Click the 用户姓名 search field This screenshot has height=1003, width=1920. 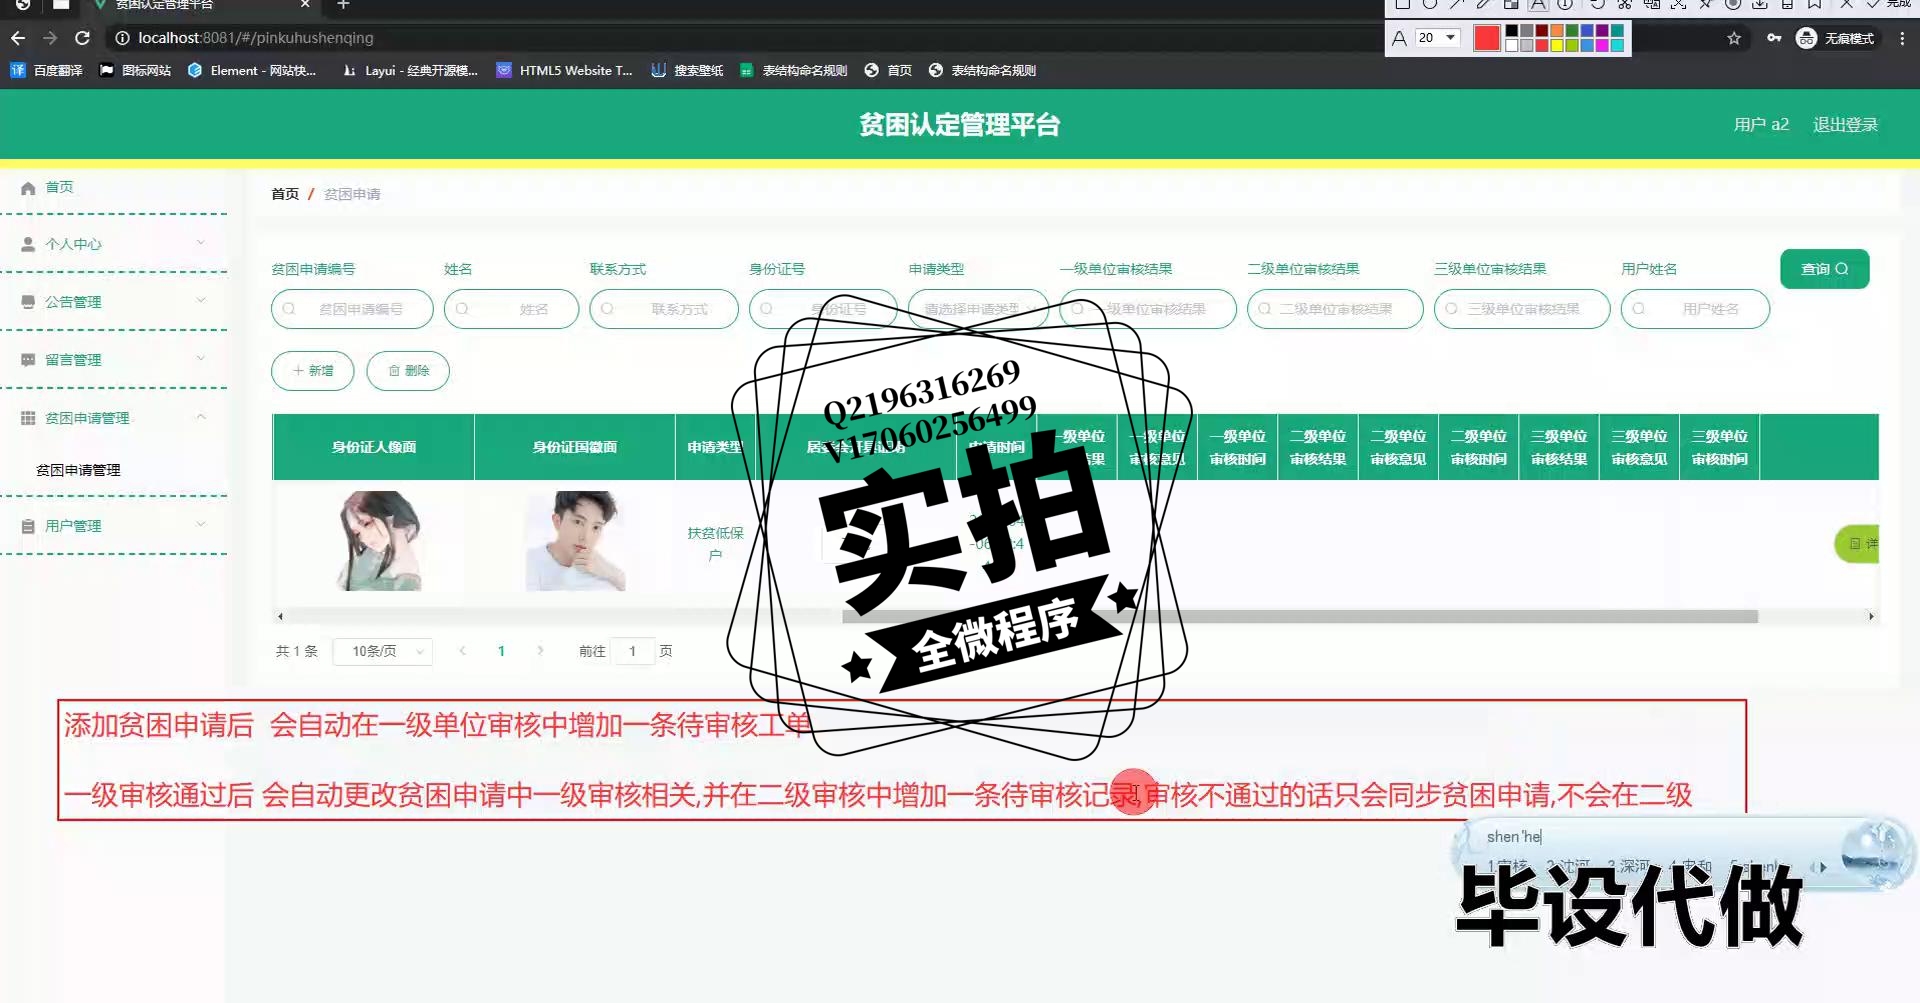click(1695, 309)
